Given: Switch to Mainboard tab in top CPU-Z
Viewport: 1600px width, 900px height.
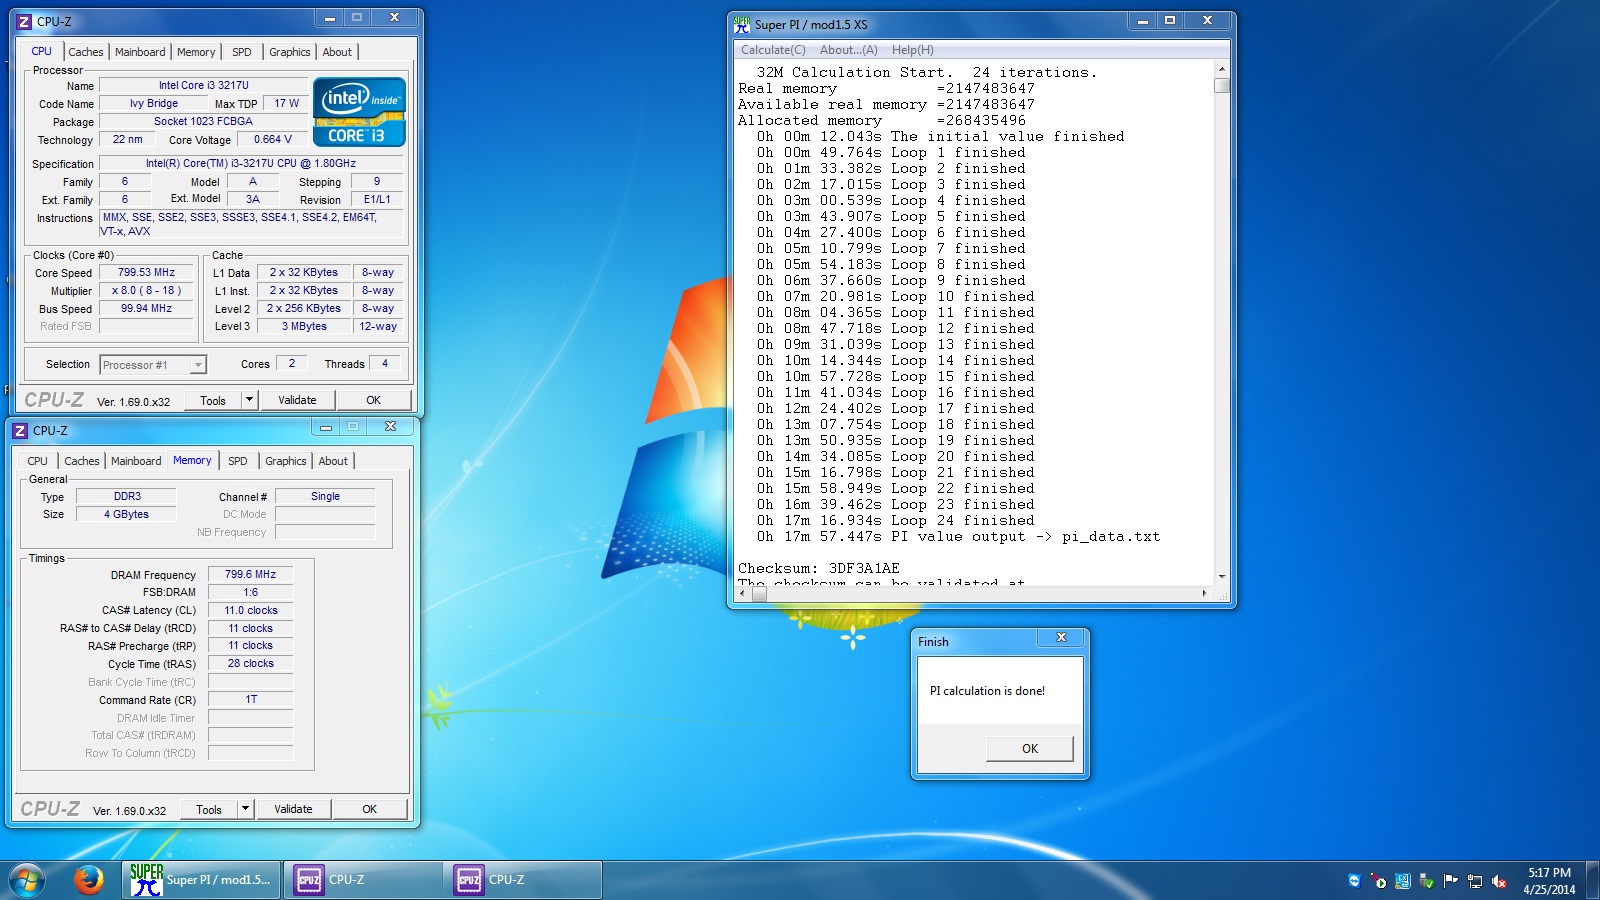Looking at the screenshot, I should [140, 52].
